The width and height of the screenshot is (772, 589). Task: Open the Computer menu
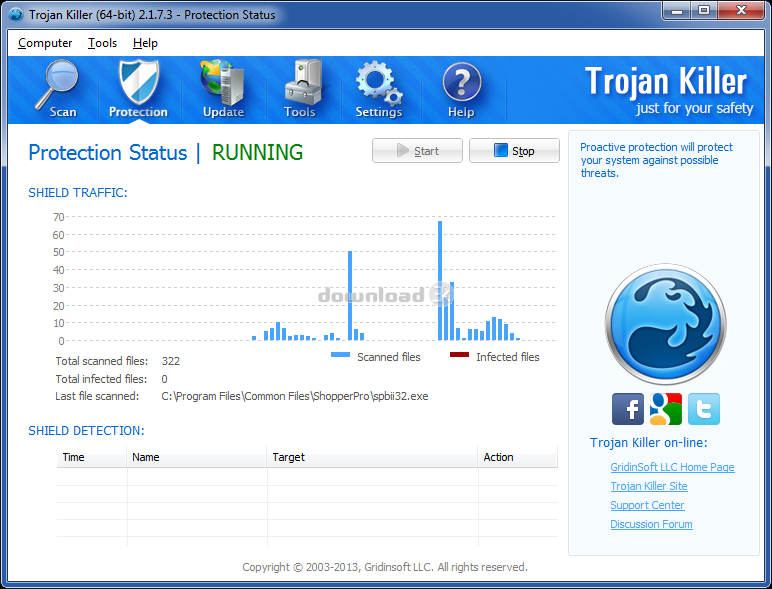click(x=45, y=43)
